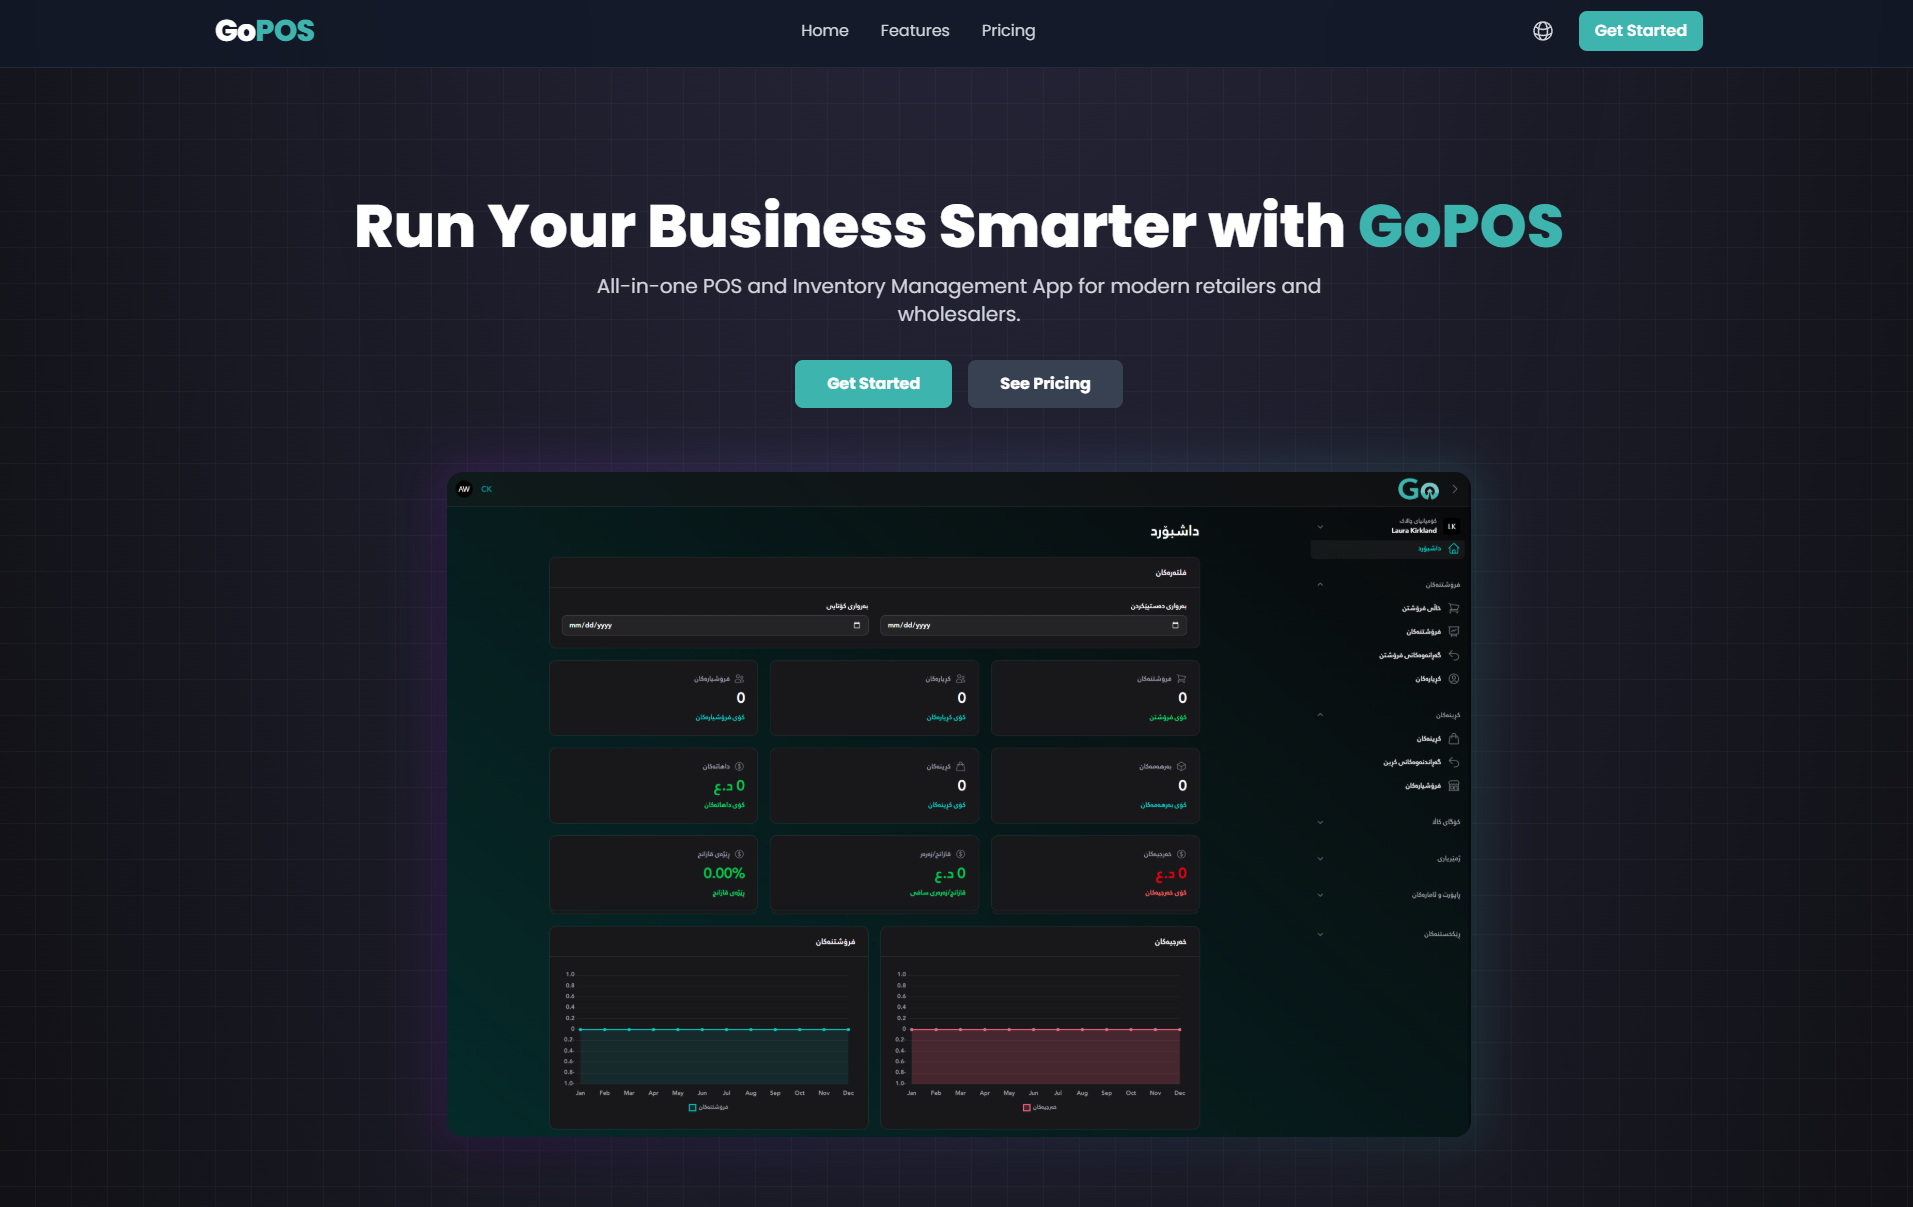Click the sales returns arrow icon

1454,656
